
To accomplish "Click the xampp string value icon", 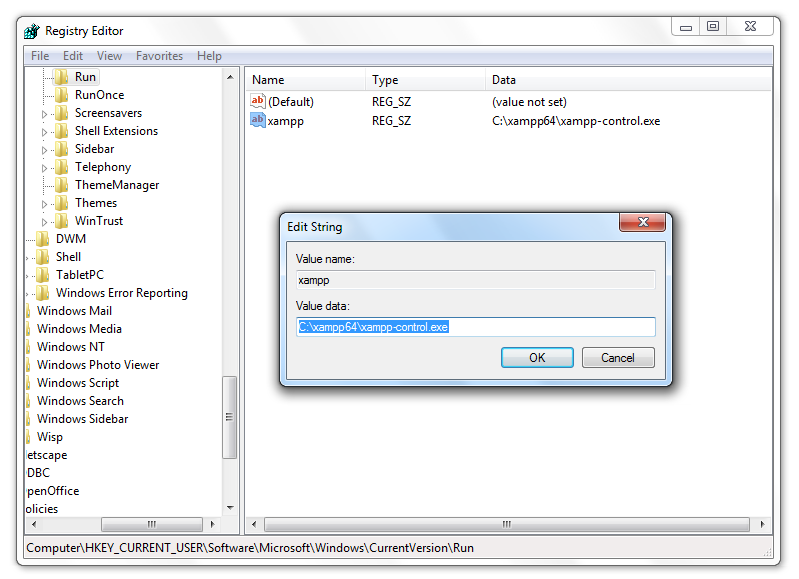I will [258, 120].
